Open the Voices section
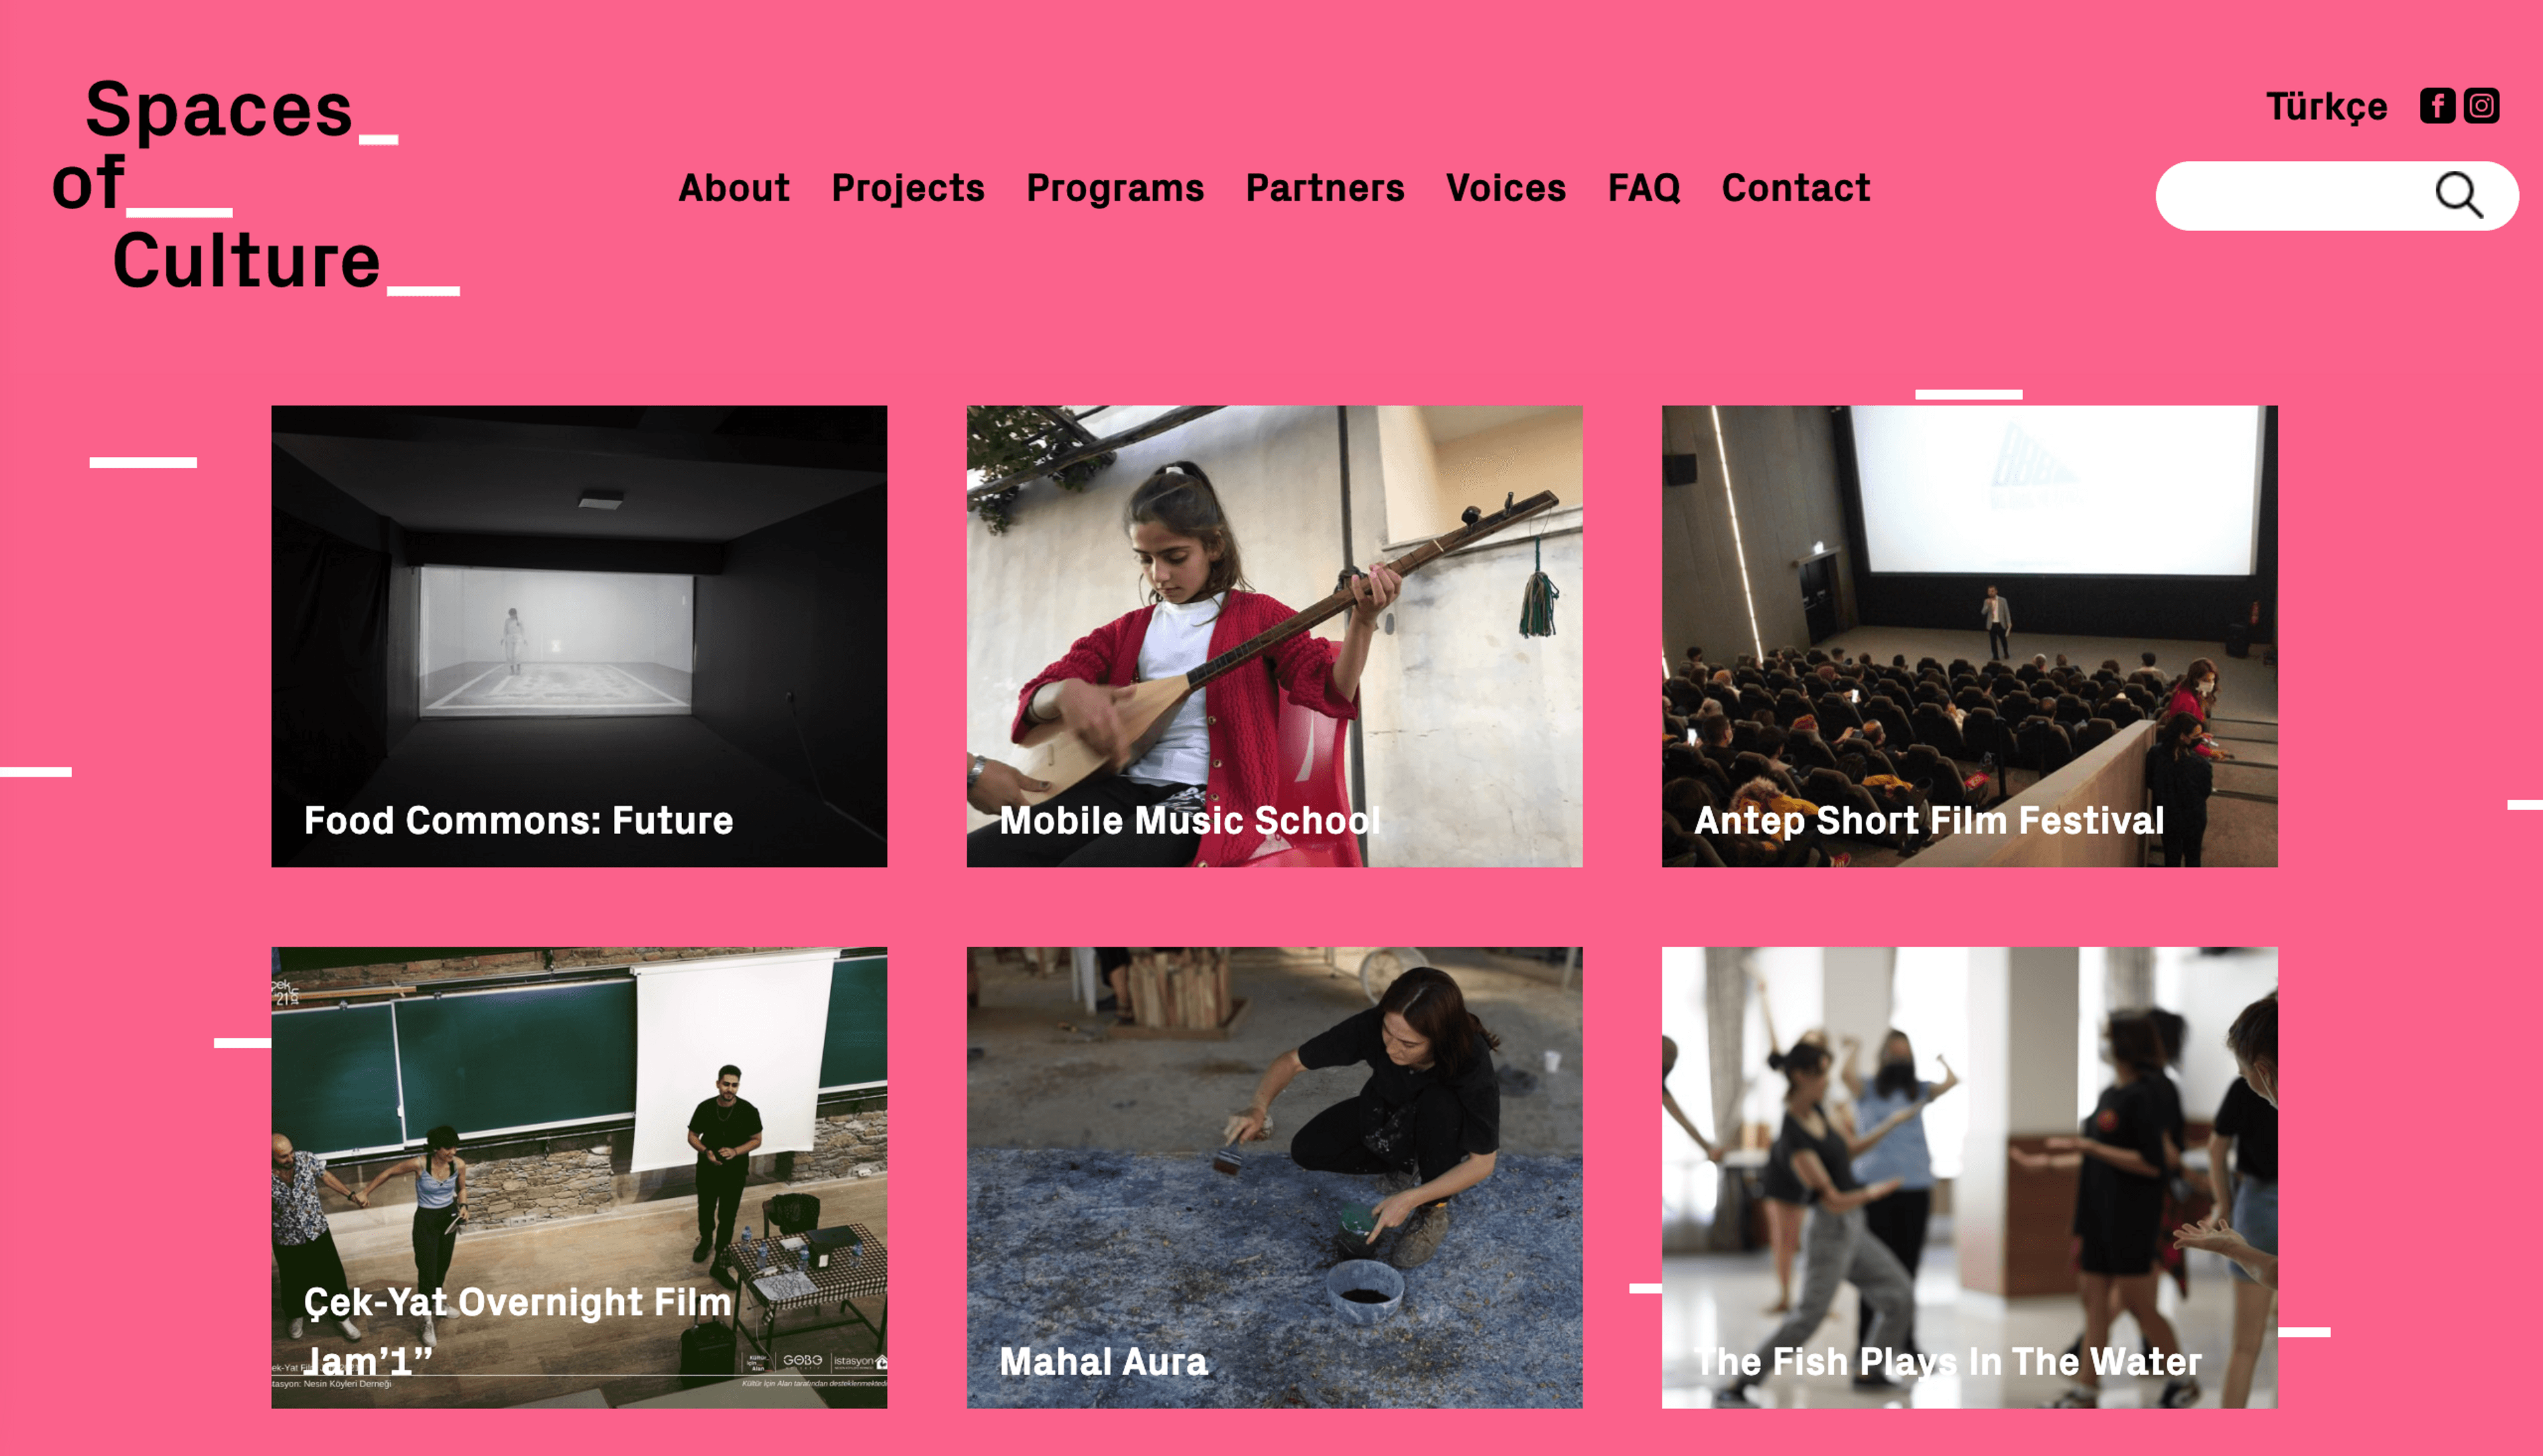The image size is (2543, 1456). 1506,188
